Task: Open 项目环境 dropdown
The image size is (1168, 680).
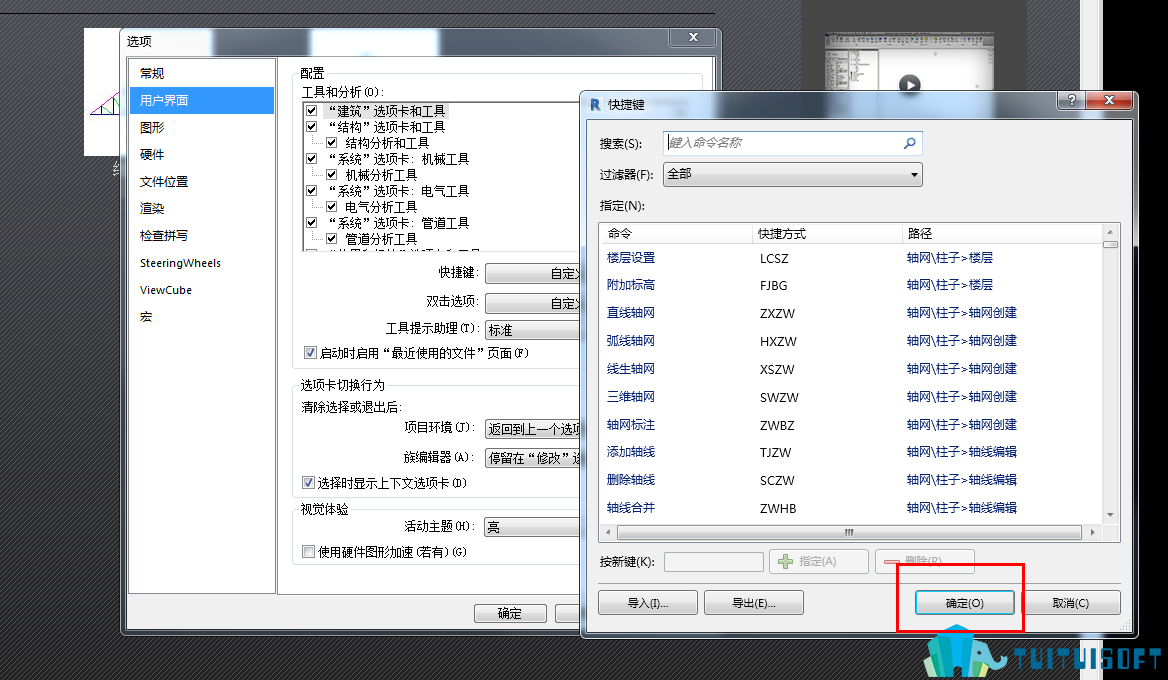Action: [532, 429]
